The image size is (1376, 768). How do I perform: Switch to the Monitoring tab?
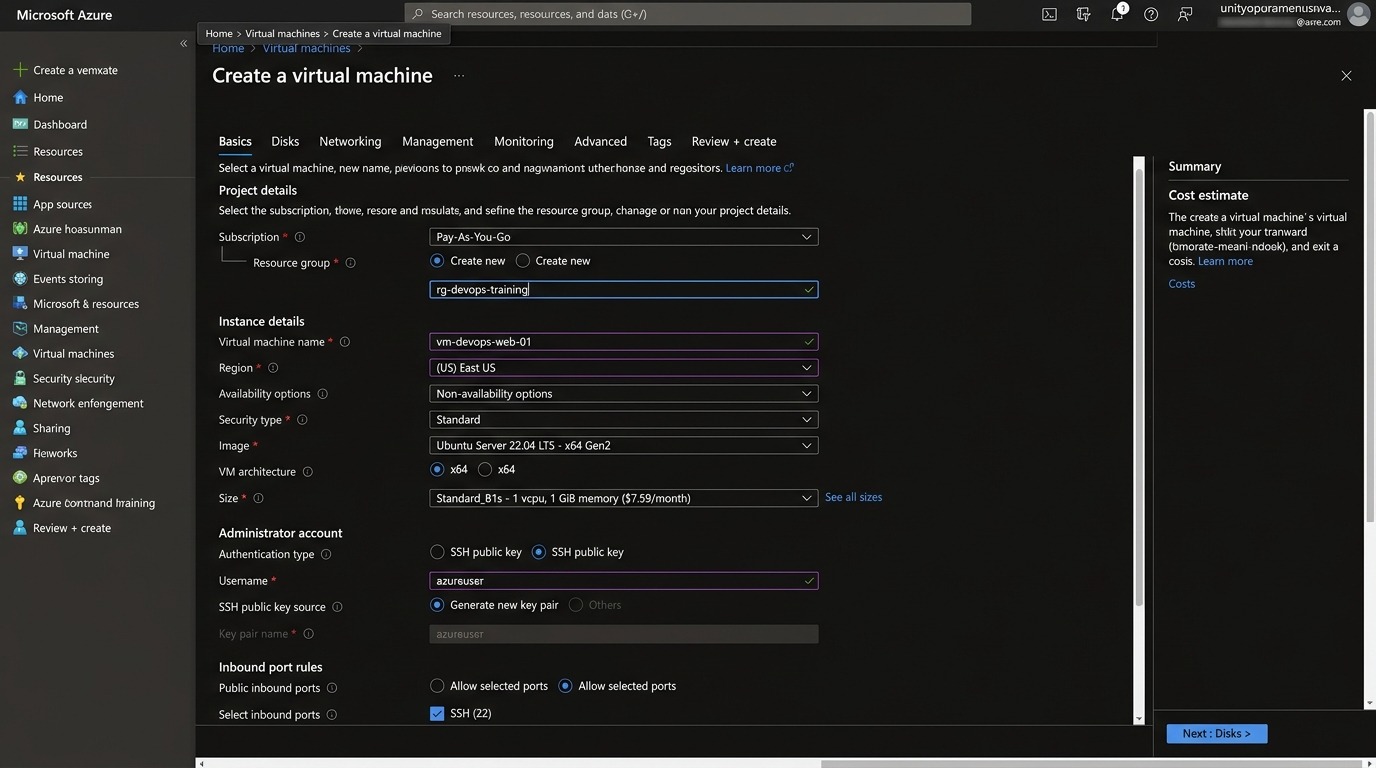click(x=524, y=141)
